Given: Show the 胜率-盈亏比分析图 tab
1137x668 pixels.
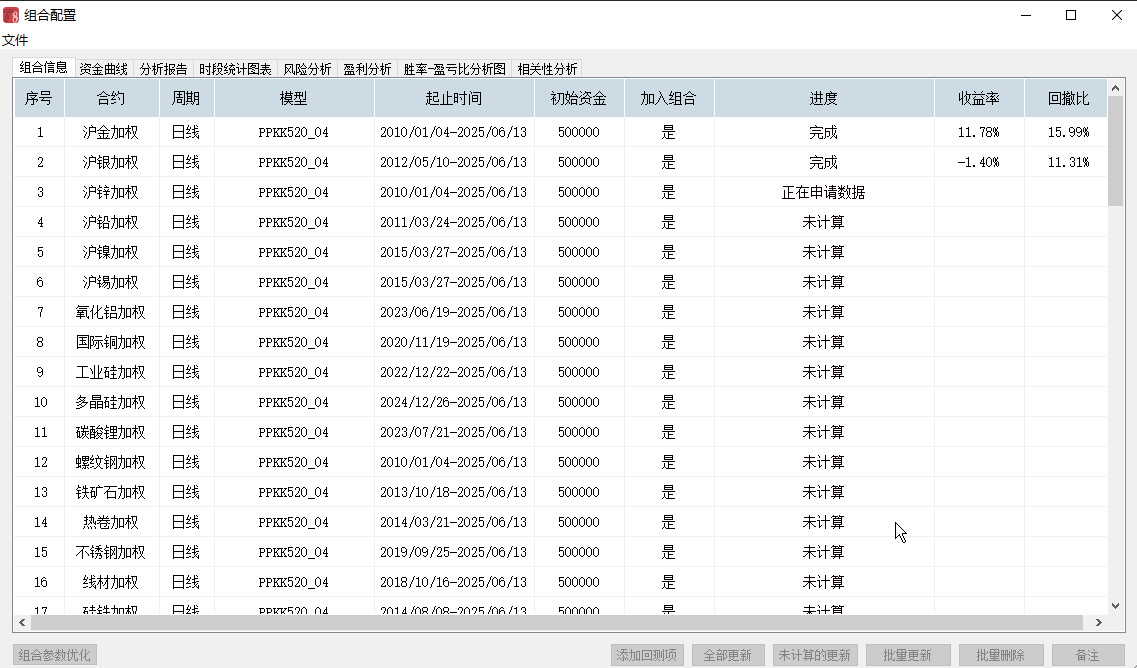Looking at the screenshot, I should (455, 69).
